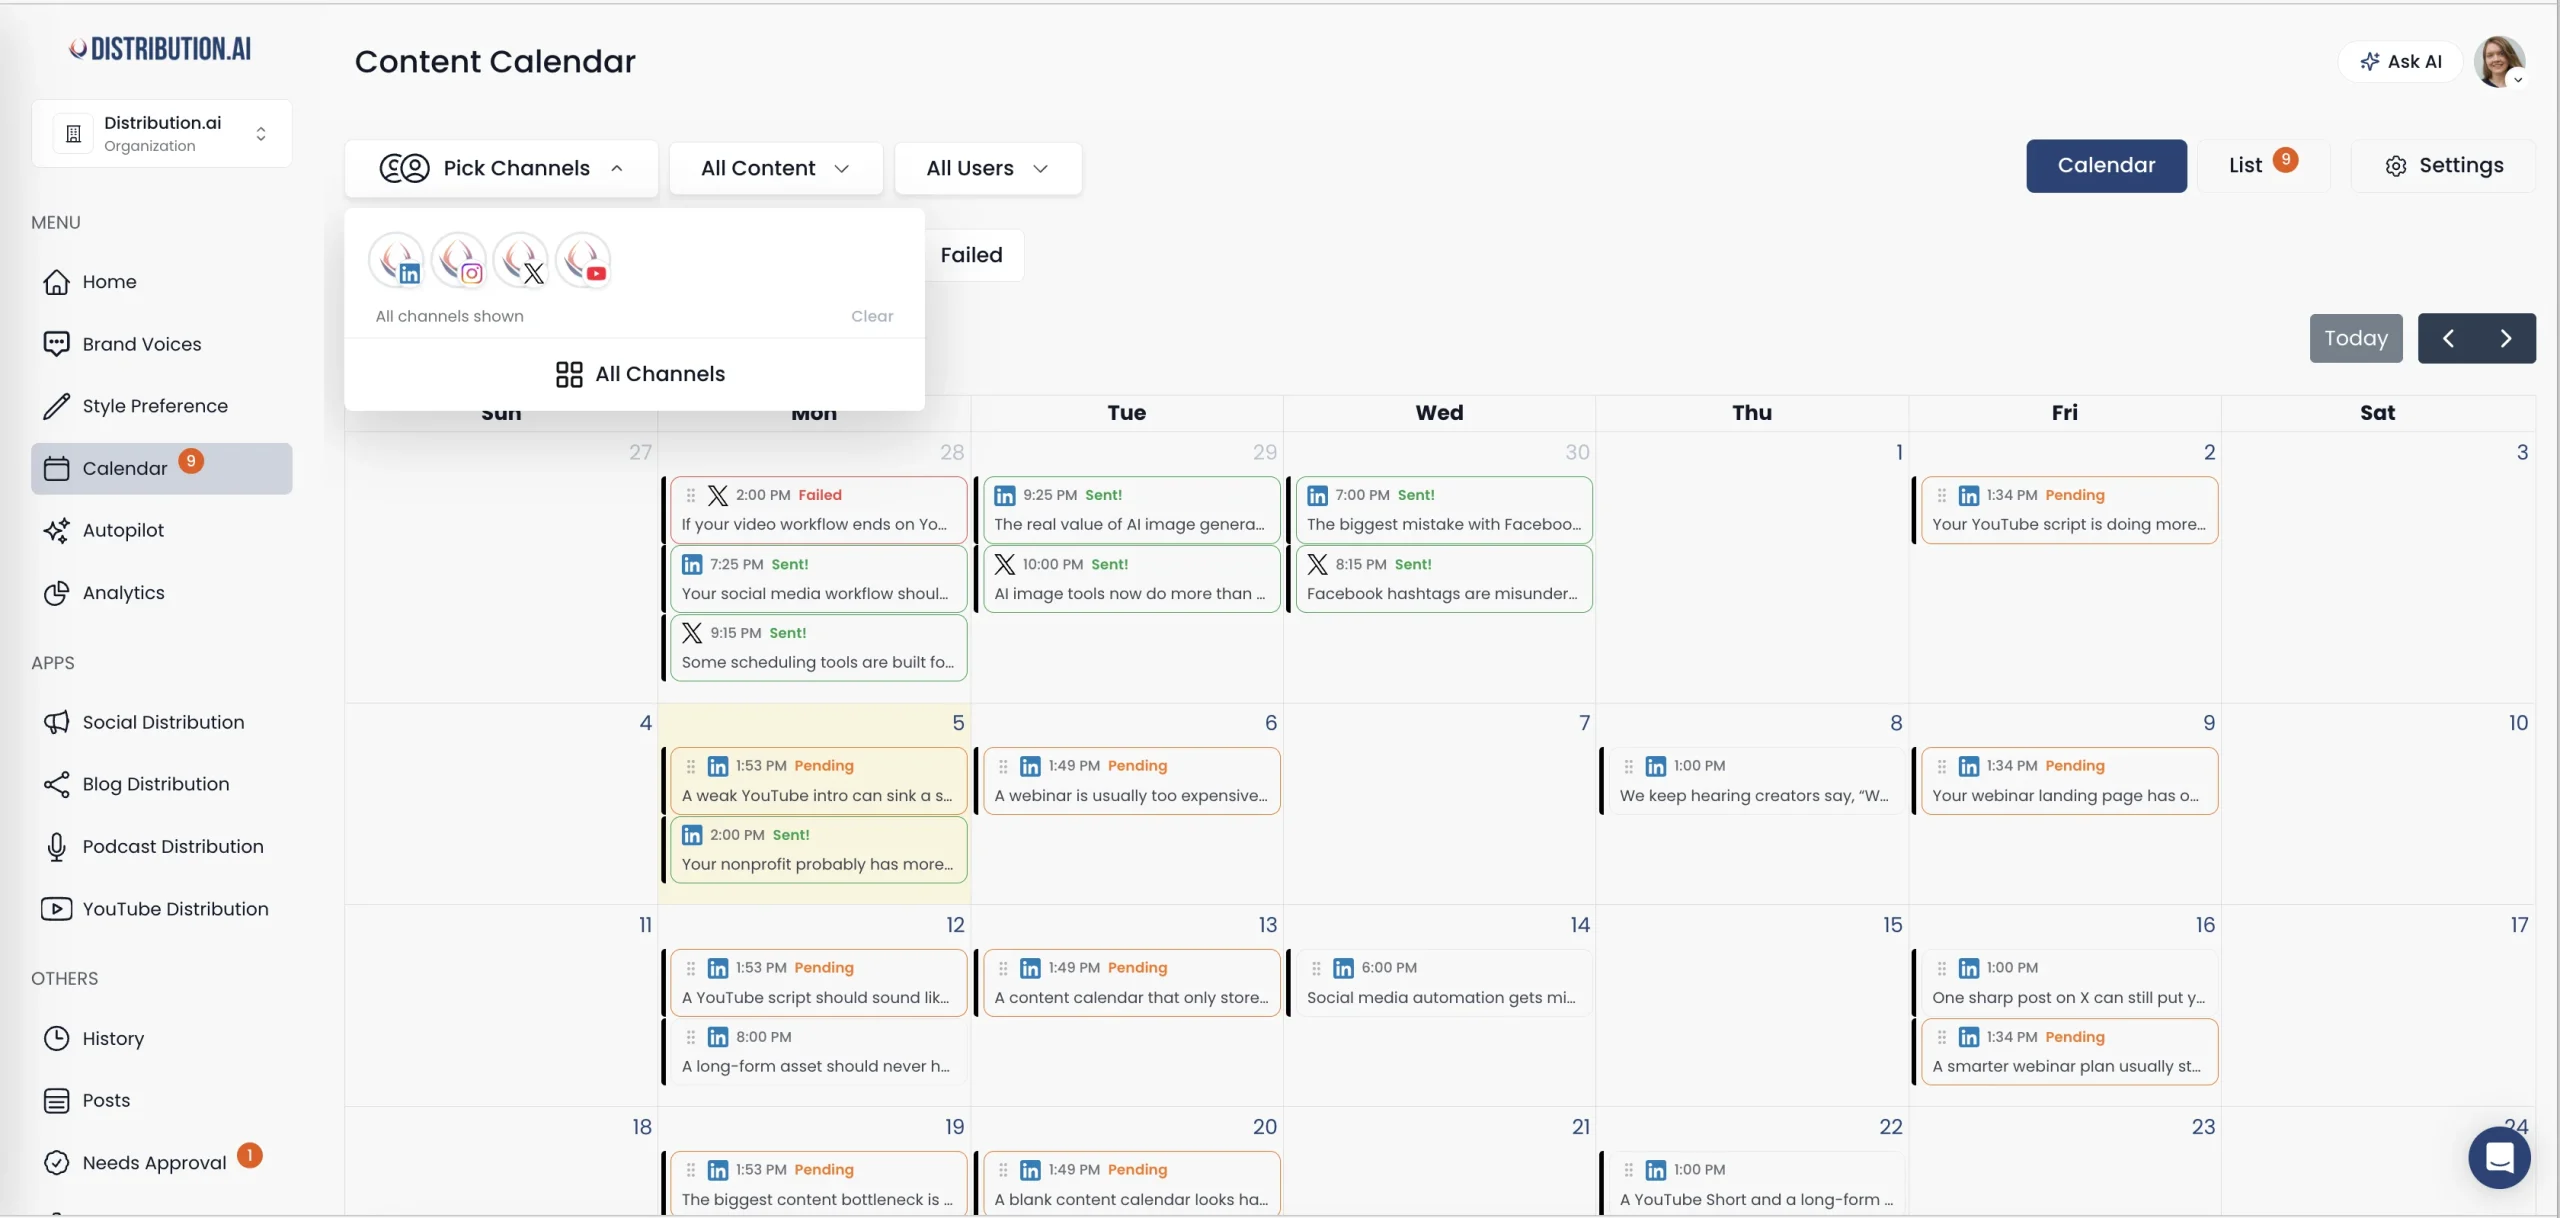Viewport: 2560px width, 1218px height.
Task: Click the Needs Approval checkmark icon
Action: tap(57, 1162)
